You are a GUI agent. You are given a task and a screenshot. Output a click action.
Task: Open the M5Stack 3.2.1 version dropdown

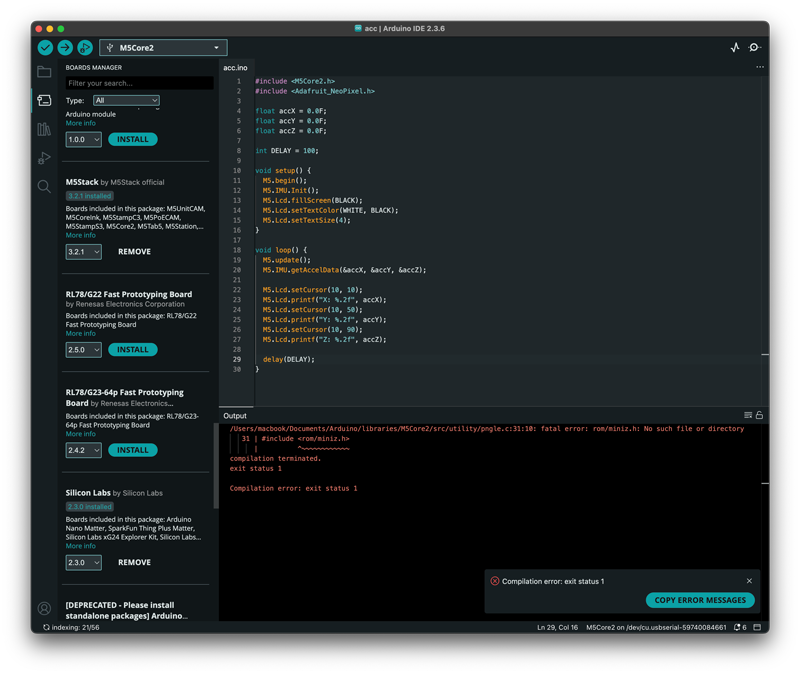point(84,252)
